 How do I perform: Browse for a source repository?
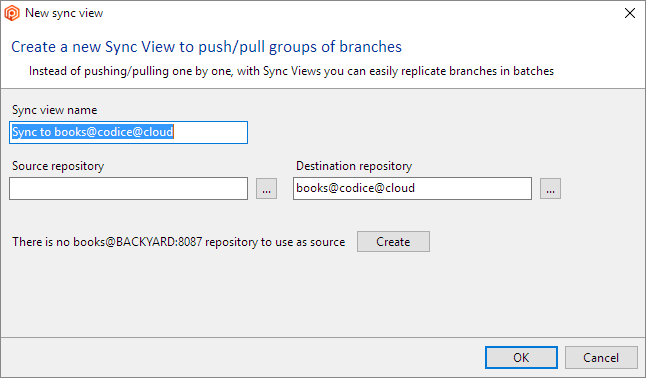266,189
